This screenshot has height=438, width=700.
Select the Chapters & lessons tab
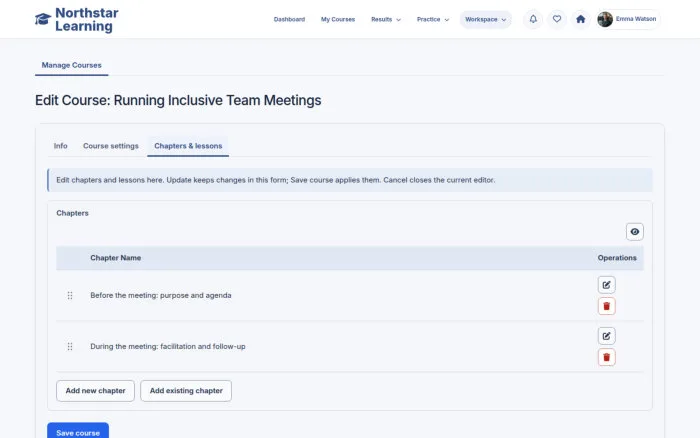(x=188, y=146)
